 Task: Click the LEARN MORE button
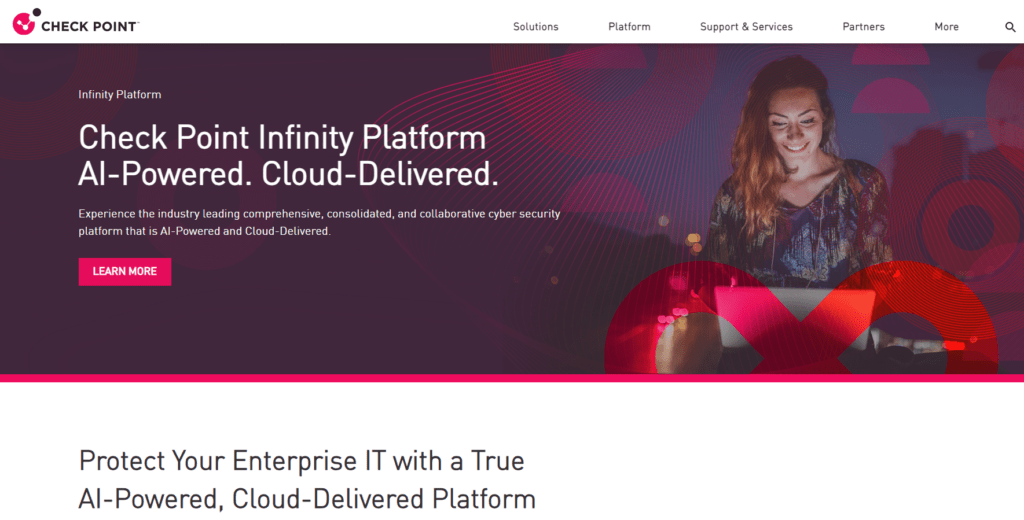coord(125,272)
